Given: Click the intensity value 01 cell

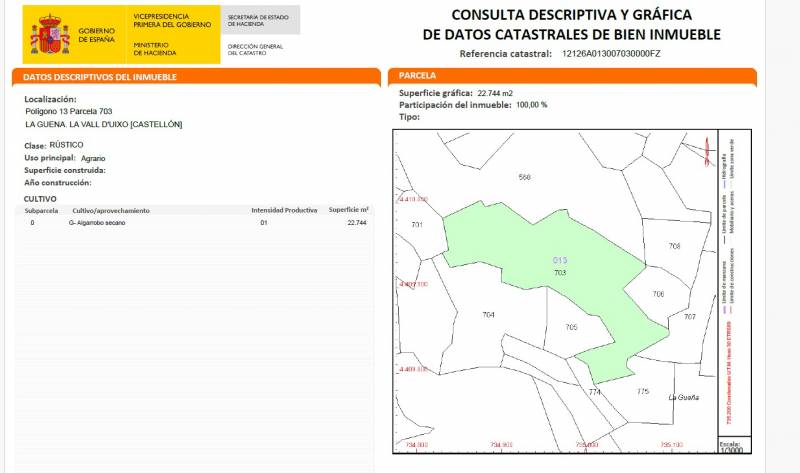Looking at the screenshot, I should click(264, 223).
